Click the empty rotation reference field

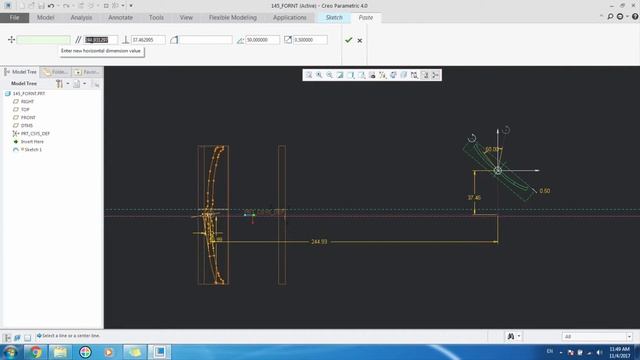tap(206, 40)
